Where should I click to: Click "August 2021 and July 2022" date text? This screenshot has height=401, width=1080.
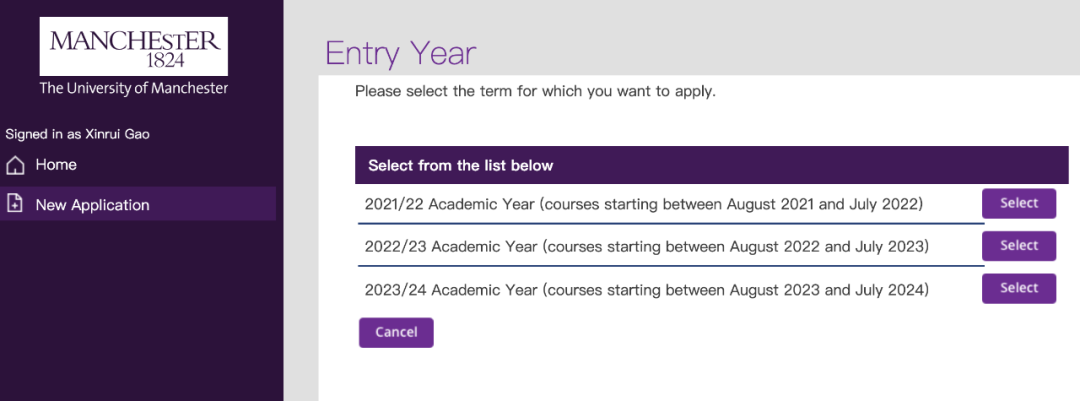[x=825, y=204]
